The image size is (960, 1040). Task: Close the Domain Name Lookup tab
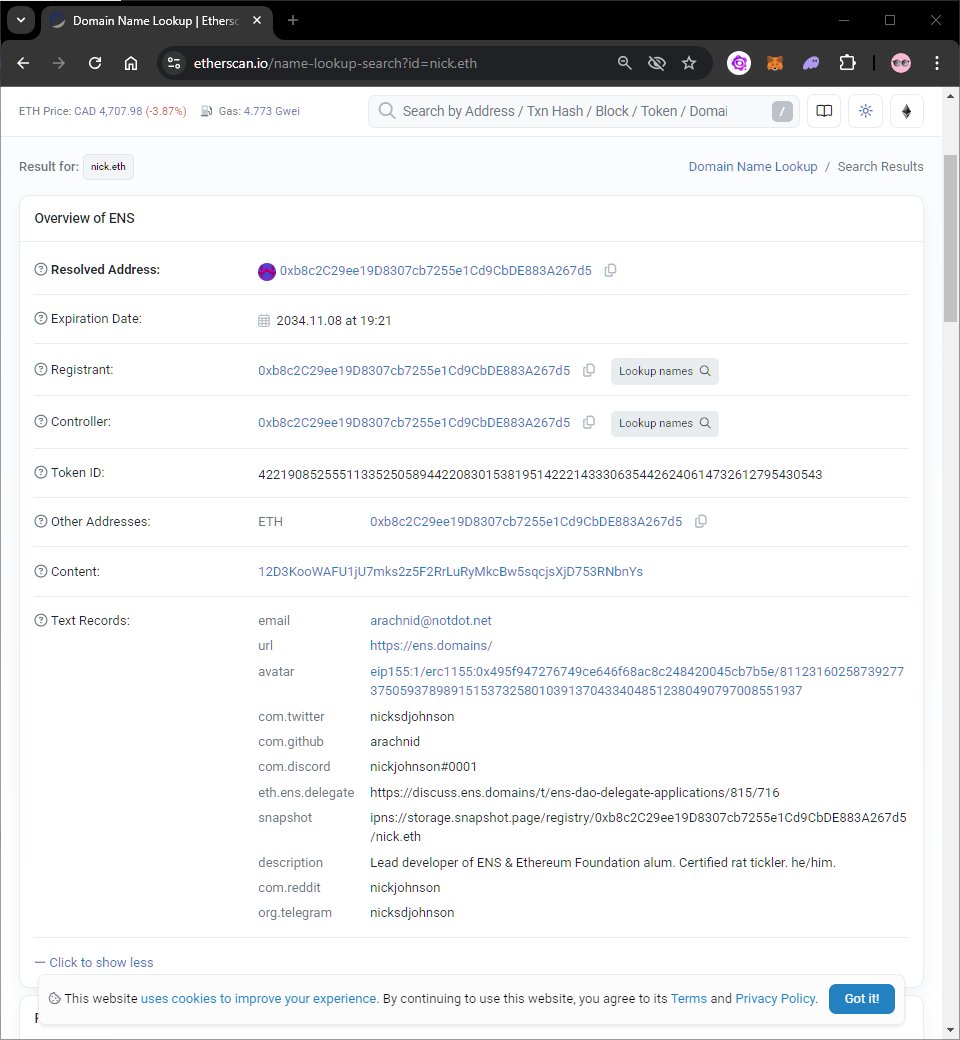[x=257, y=21]
